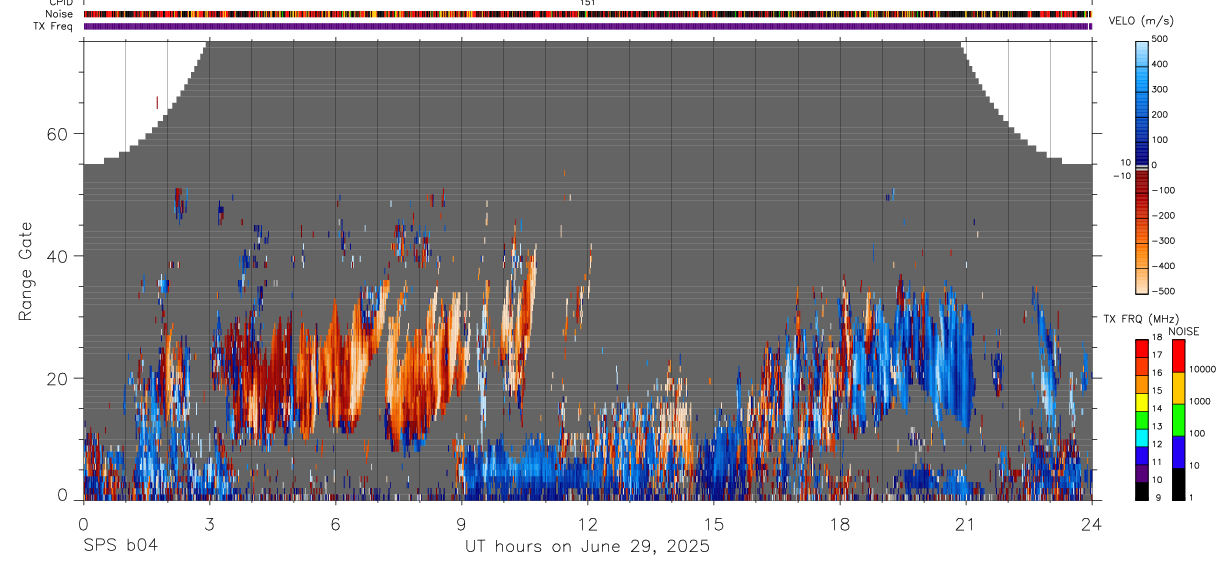Pick the black bottom segment of the TX FRQ scale
Viewport: 1228px width, 567px height.
(1142, 491)
